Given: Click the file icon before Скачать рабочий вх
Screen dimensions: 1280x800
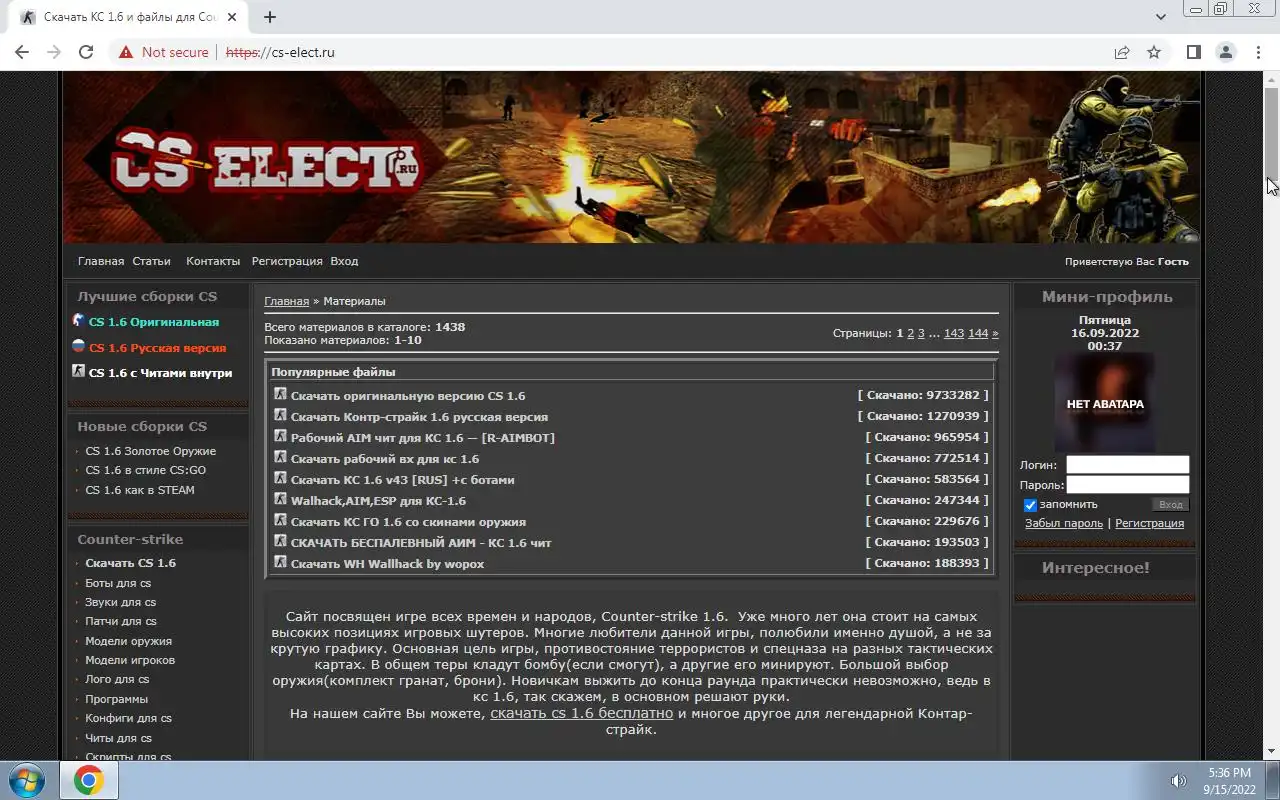Looking at the screenshot, I should (281, 457).
